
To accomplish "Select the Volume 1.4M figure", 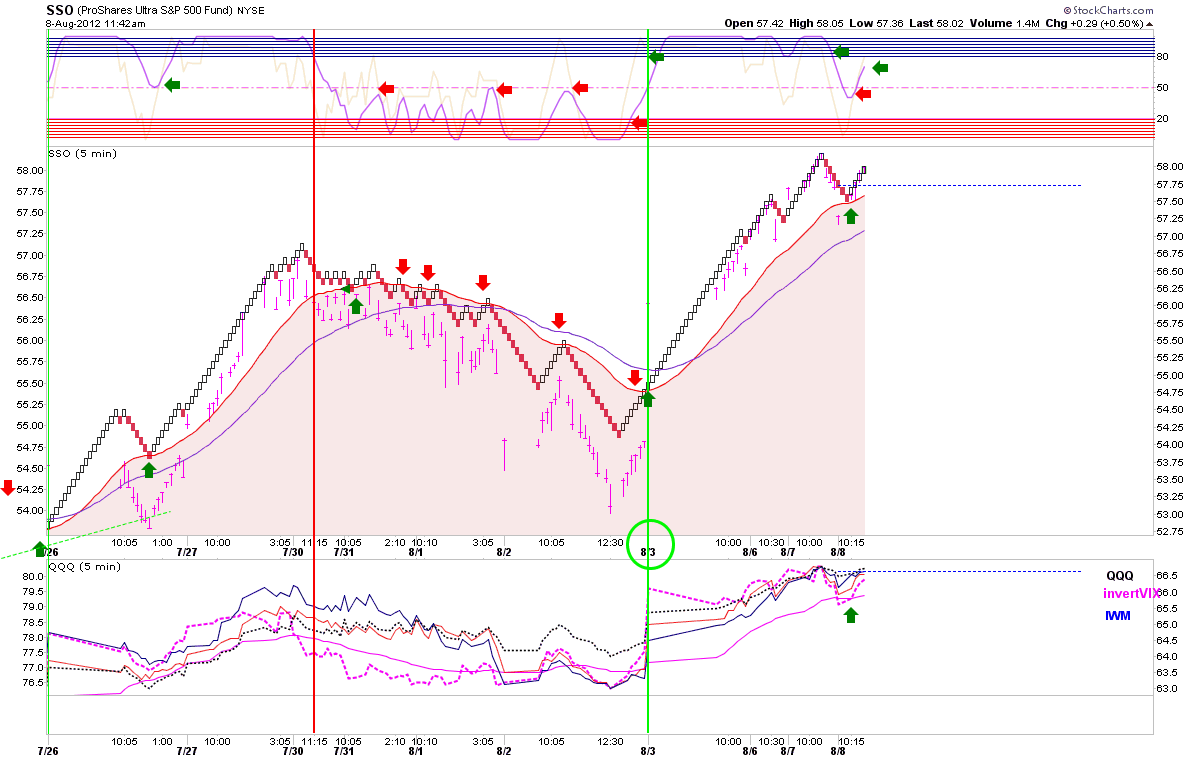I will [1007, 23].
